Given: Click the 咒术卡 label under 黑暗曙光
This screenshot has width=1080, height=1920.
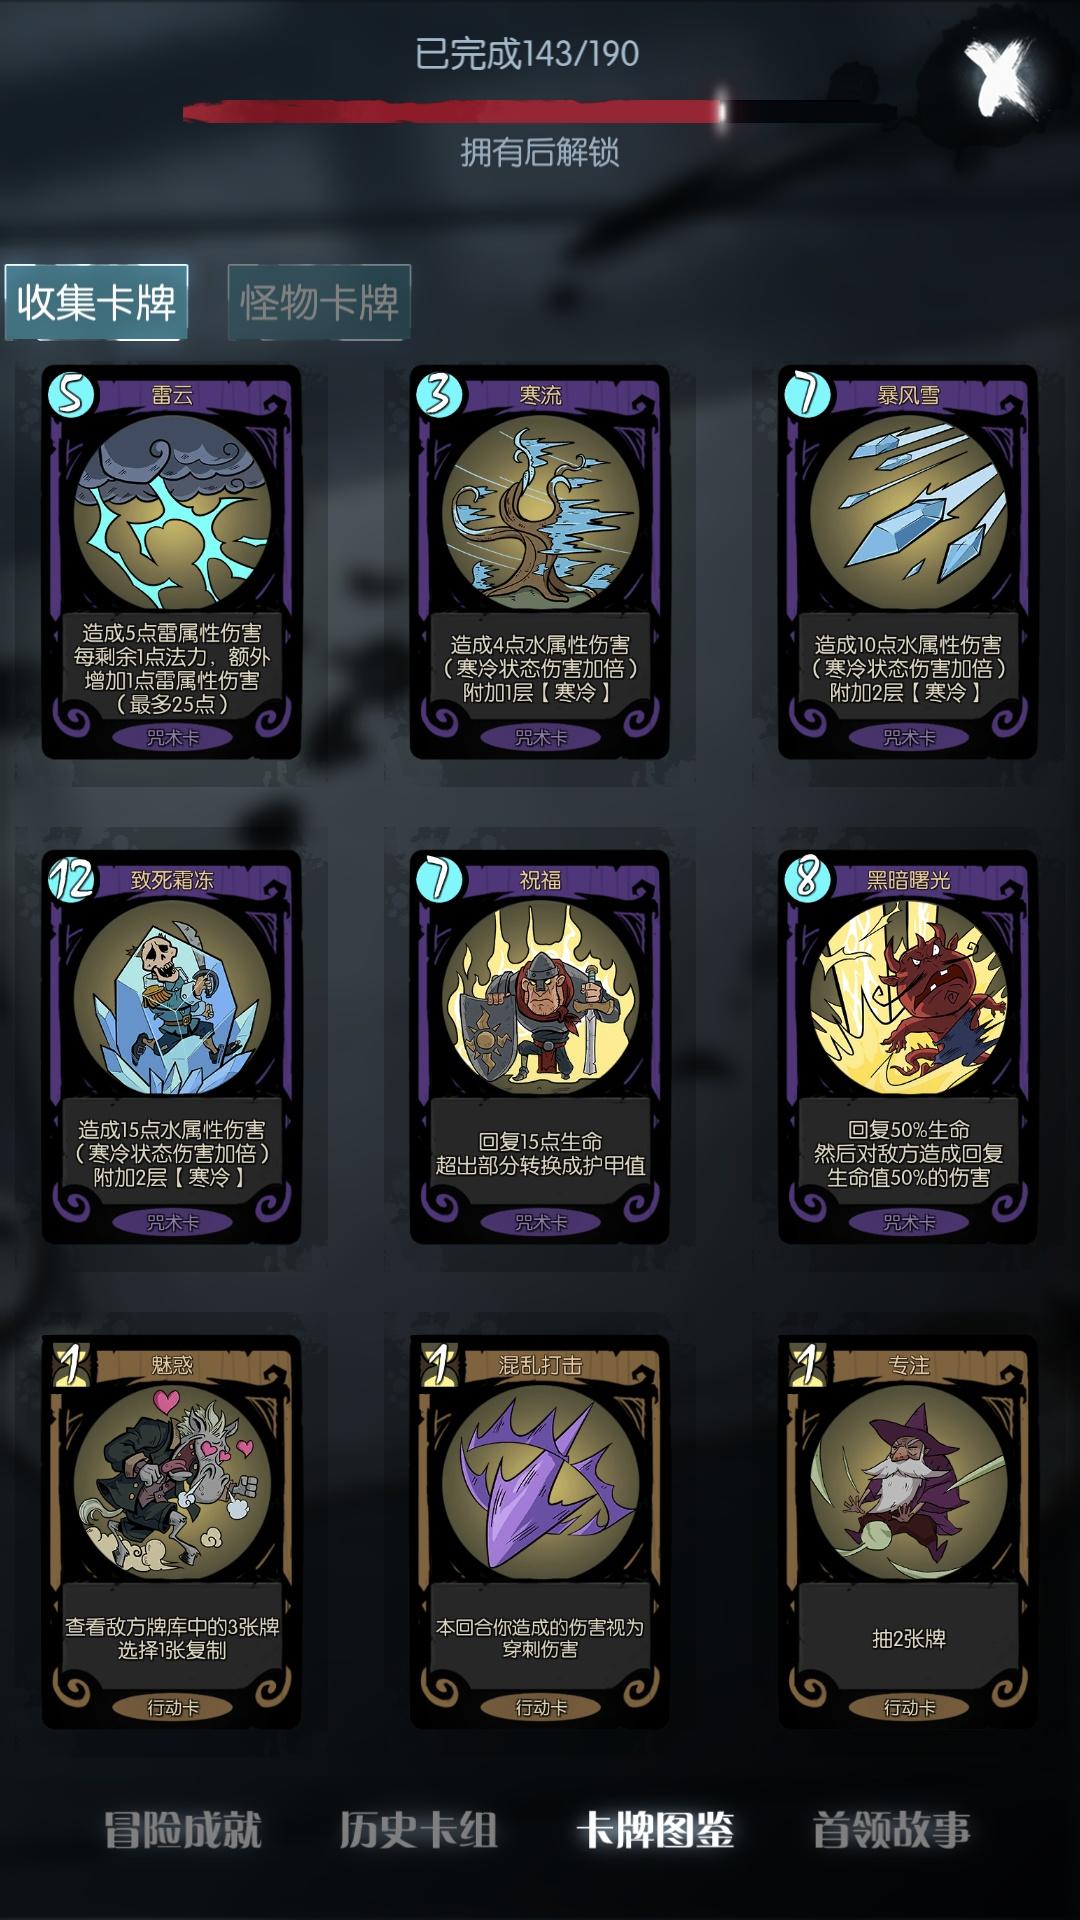Looking at the screenshot, I should (x=908, y=1222).
